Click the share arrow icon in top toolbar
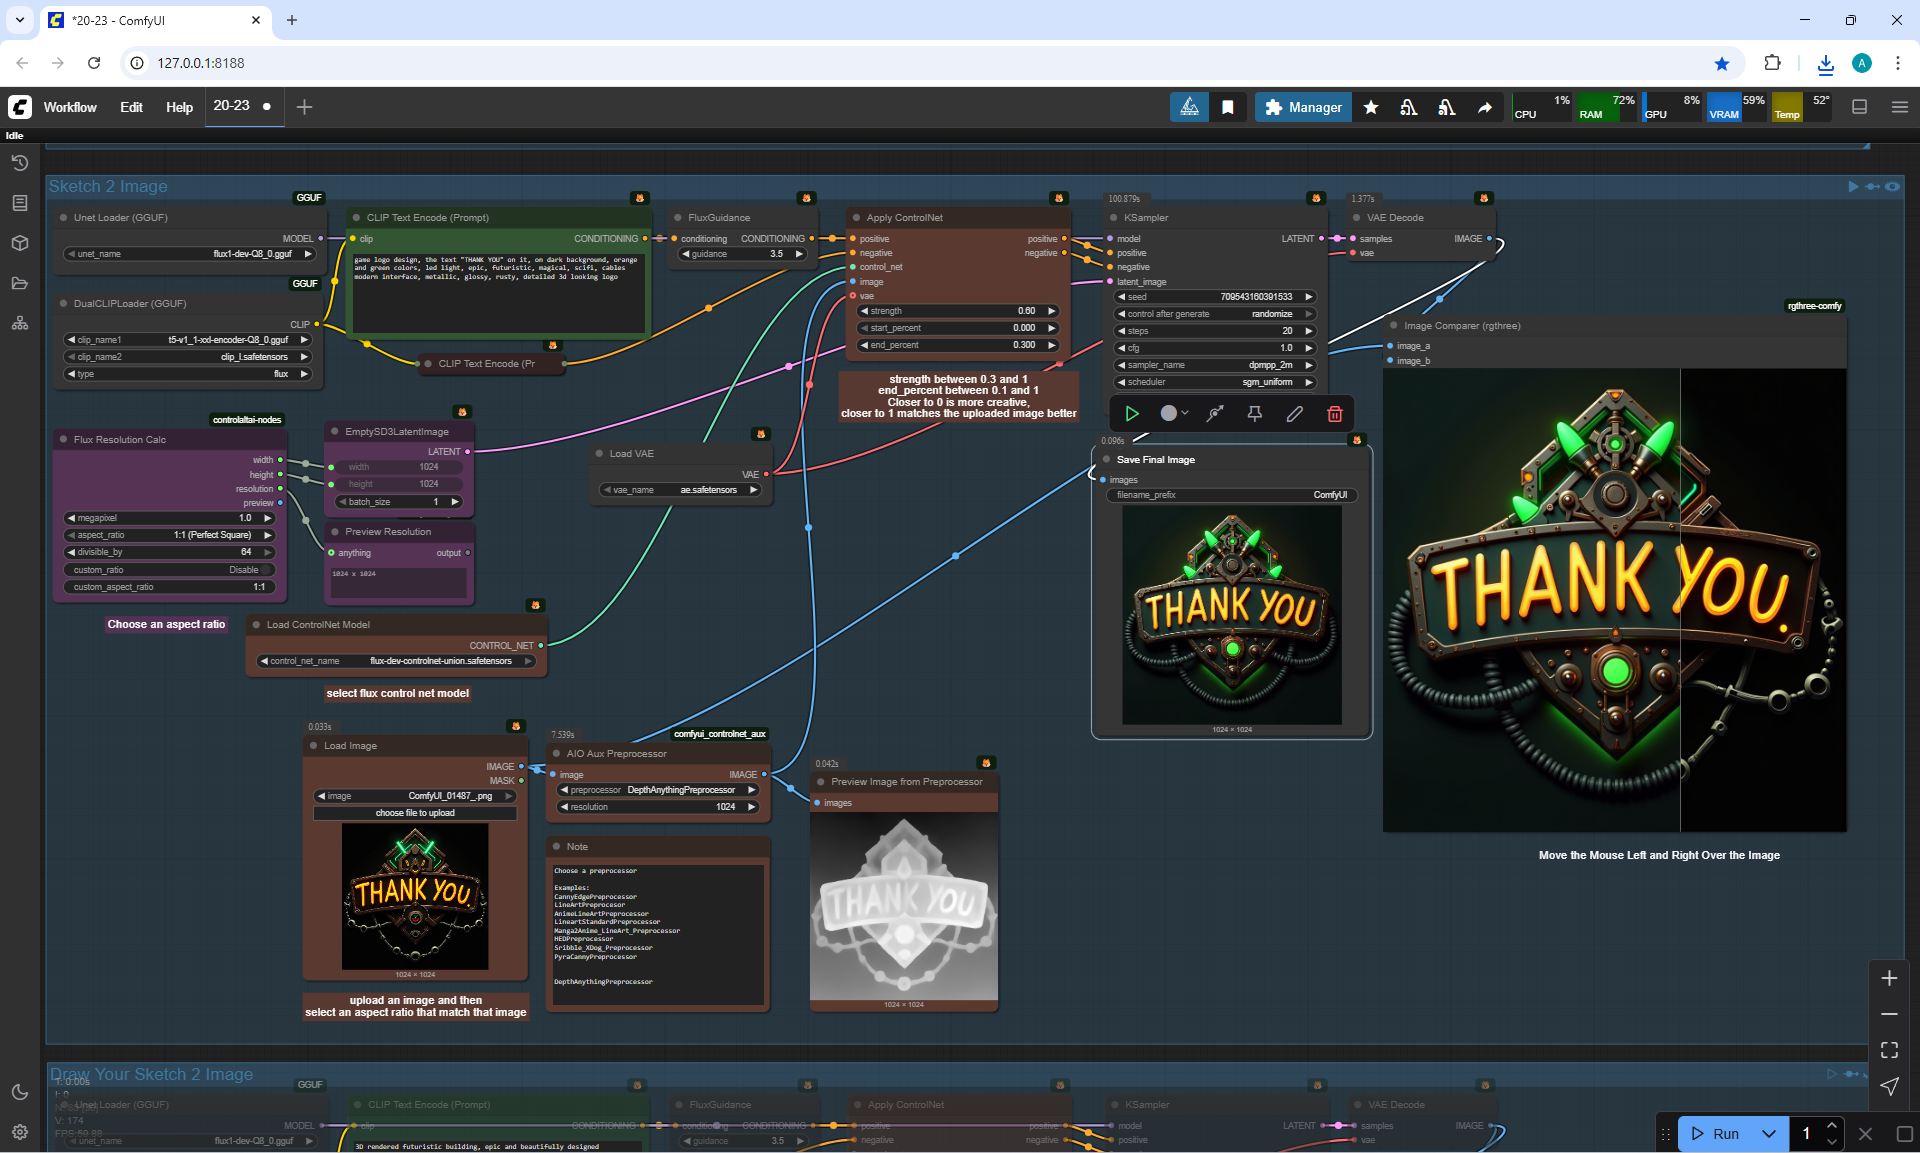Screen dimensions: 1920x1153 1485,107
